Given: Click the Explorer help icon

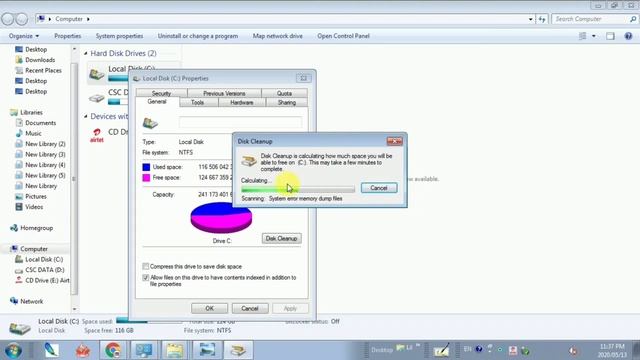Looking at the screenshot, I should point(628,36).
